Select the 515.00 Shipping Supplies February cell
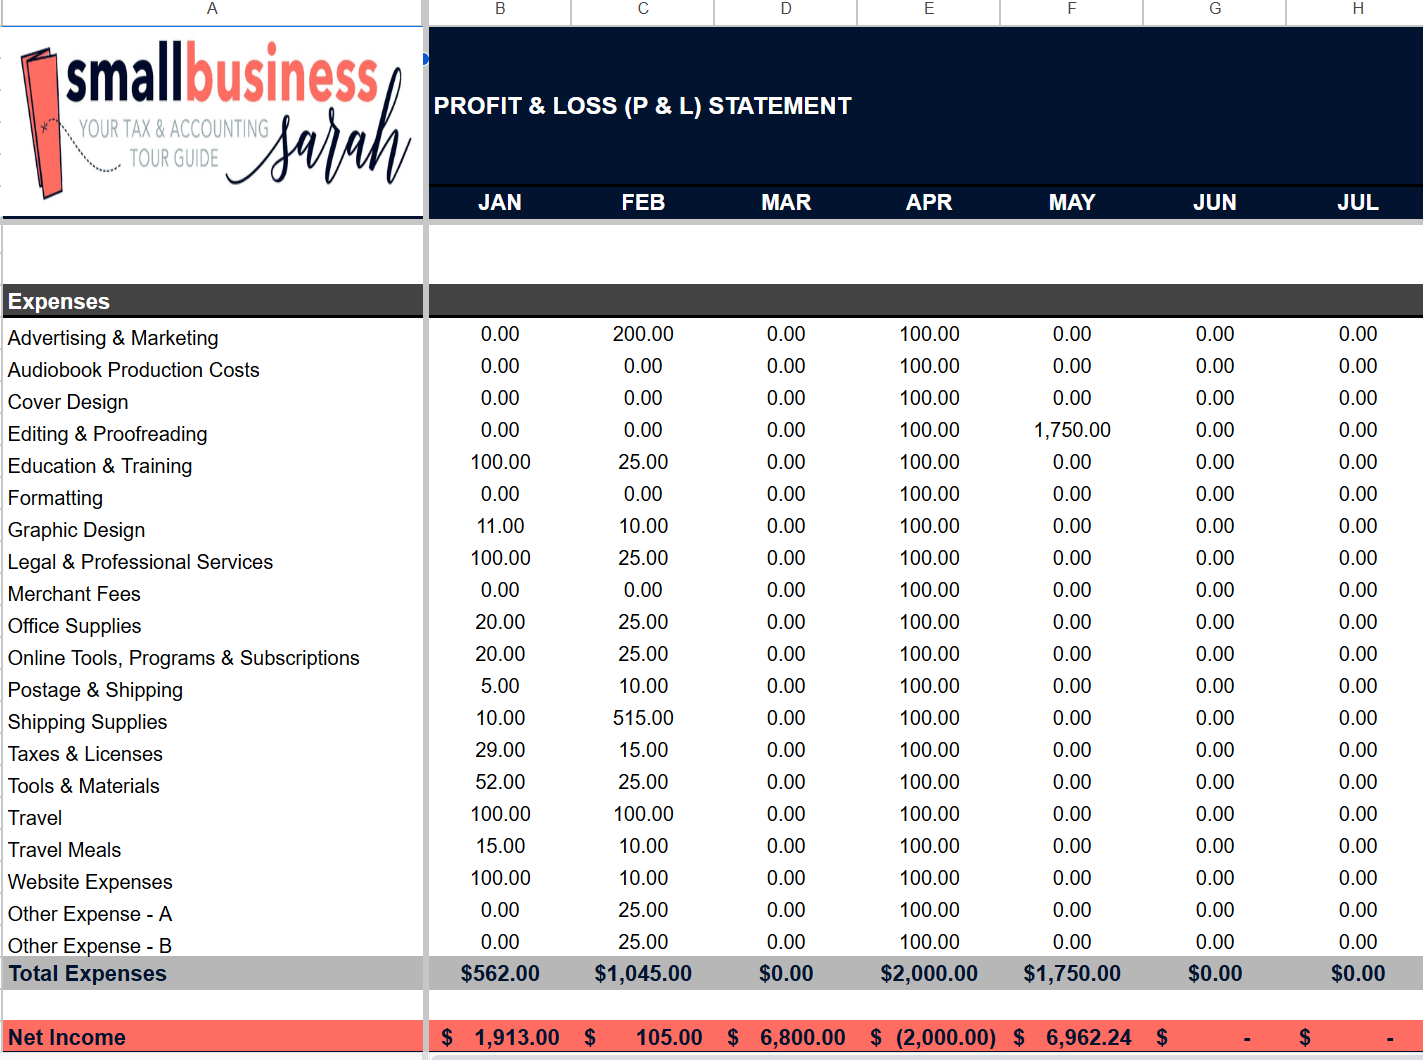The height and width of the screenshot is (1060, 1423). coord(643,718)
